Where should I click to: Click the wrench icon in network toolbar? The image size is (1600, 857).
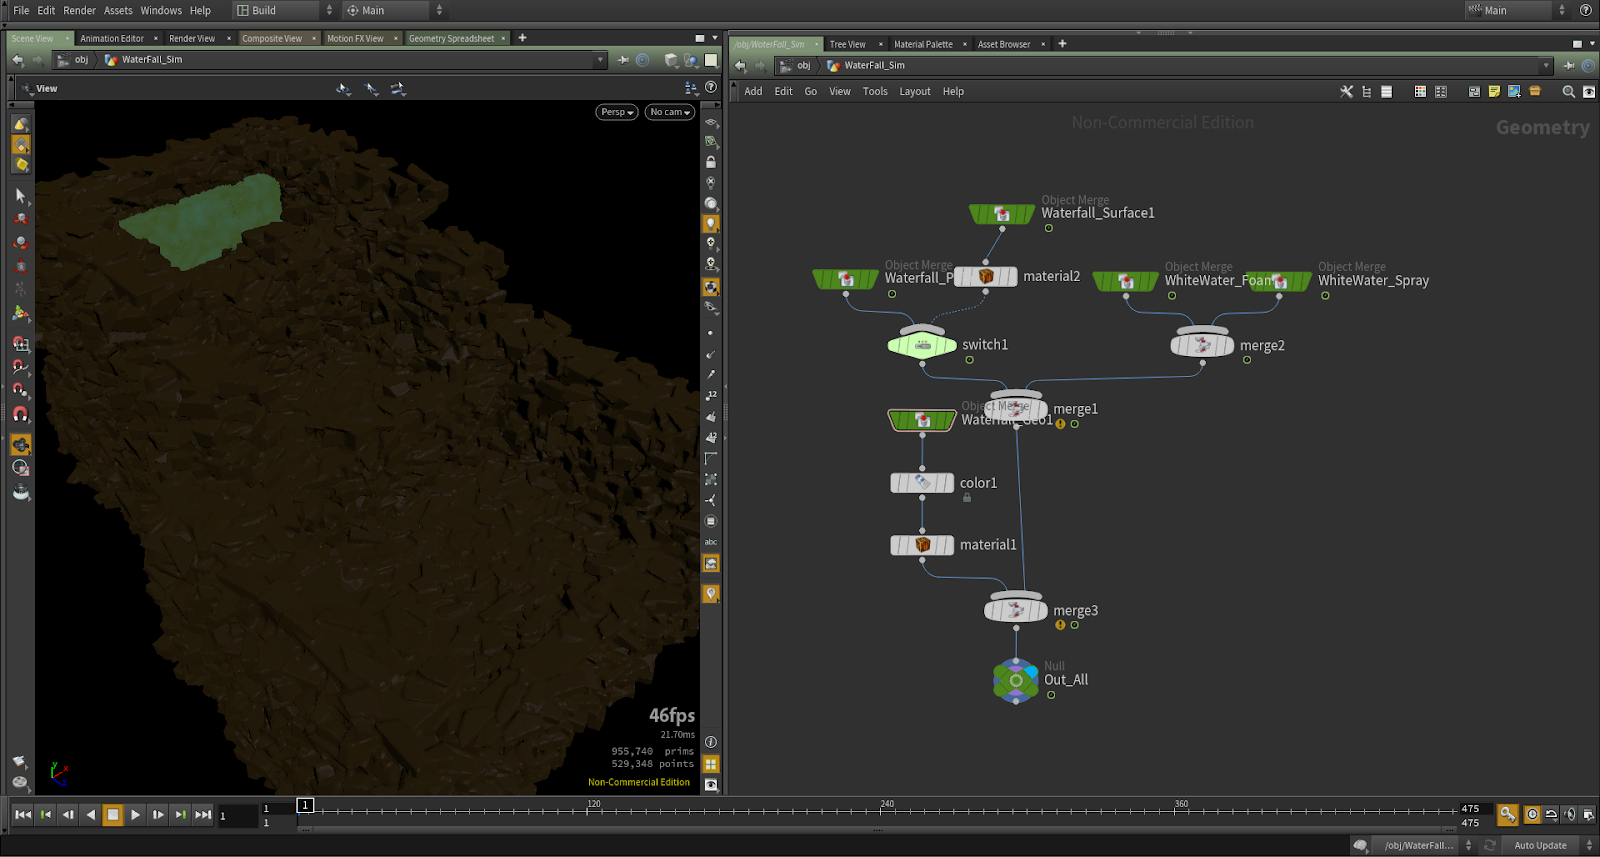[1346, 91]
